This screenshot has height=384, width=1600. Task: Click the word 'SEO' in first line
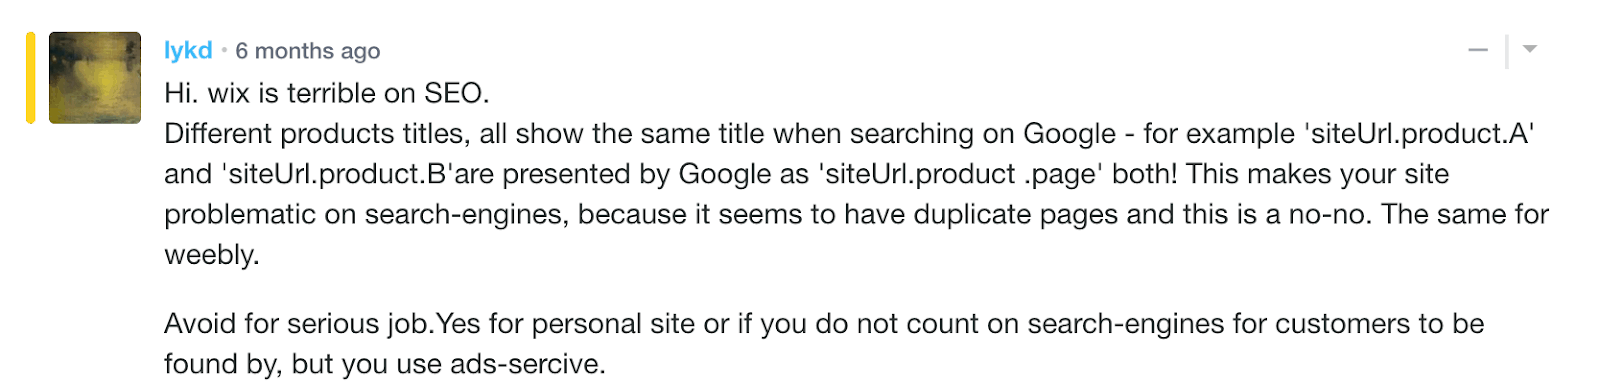[x=453, y=94]
